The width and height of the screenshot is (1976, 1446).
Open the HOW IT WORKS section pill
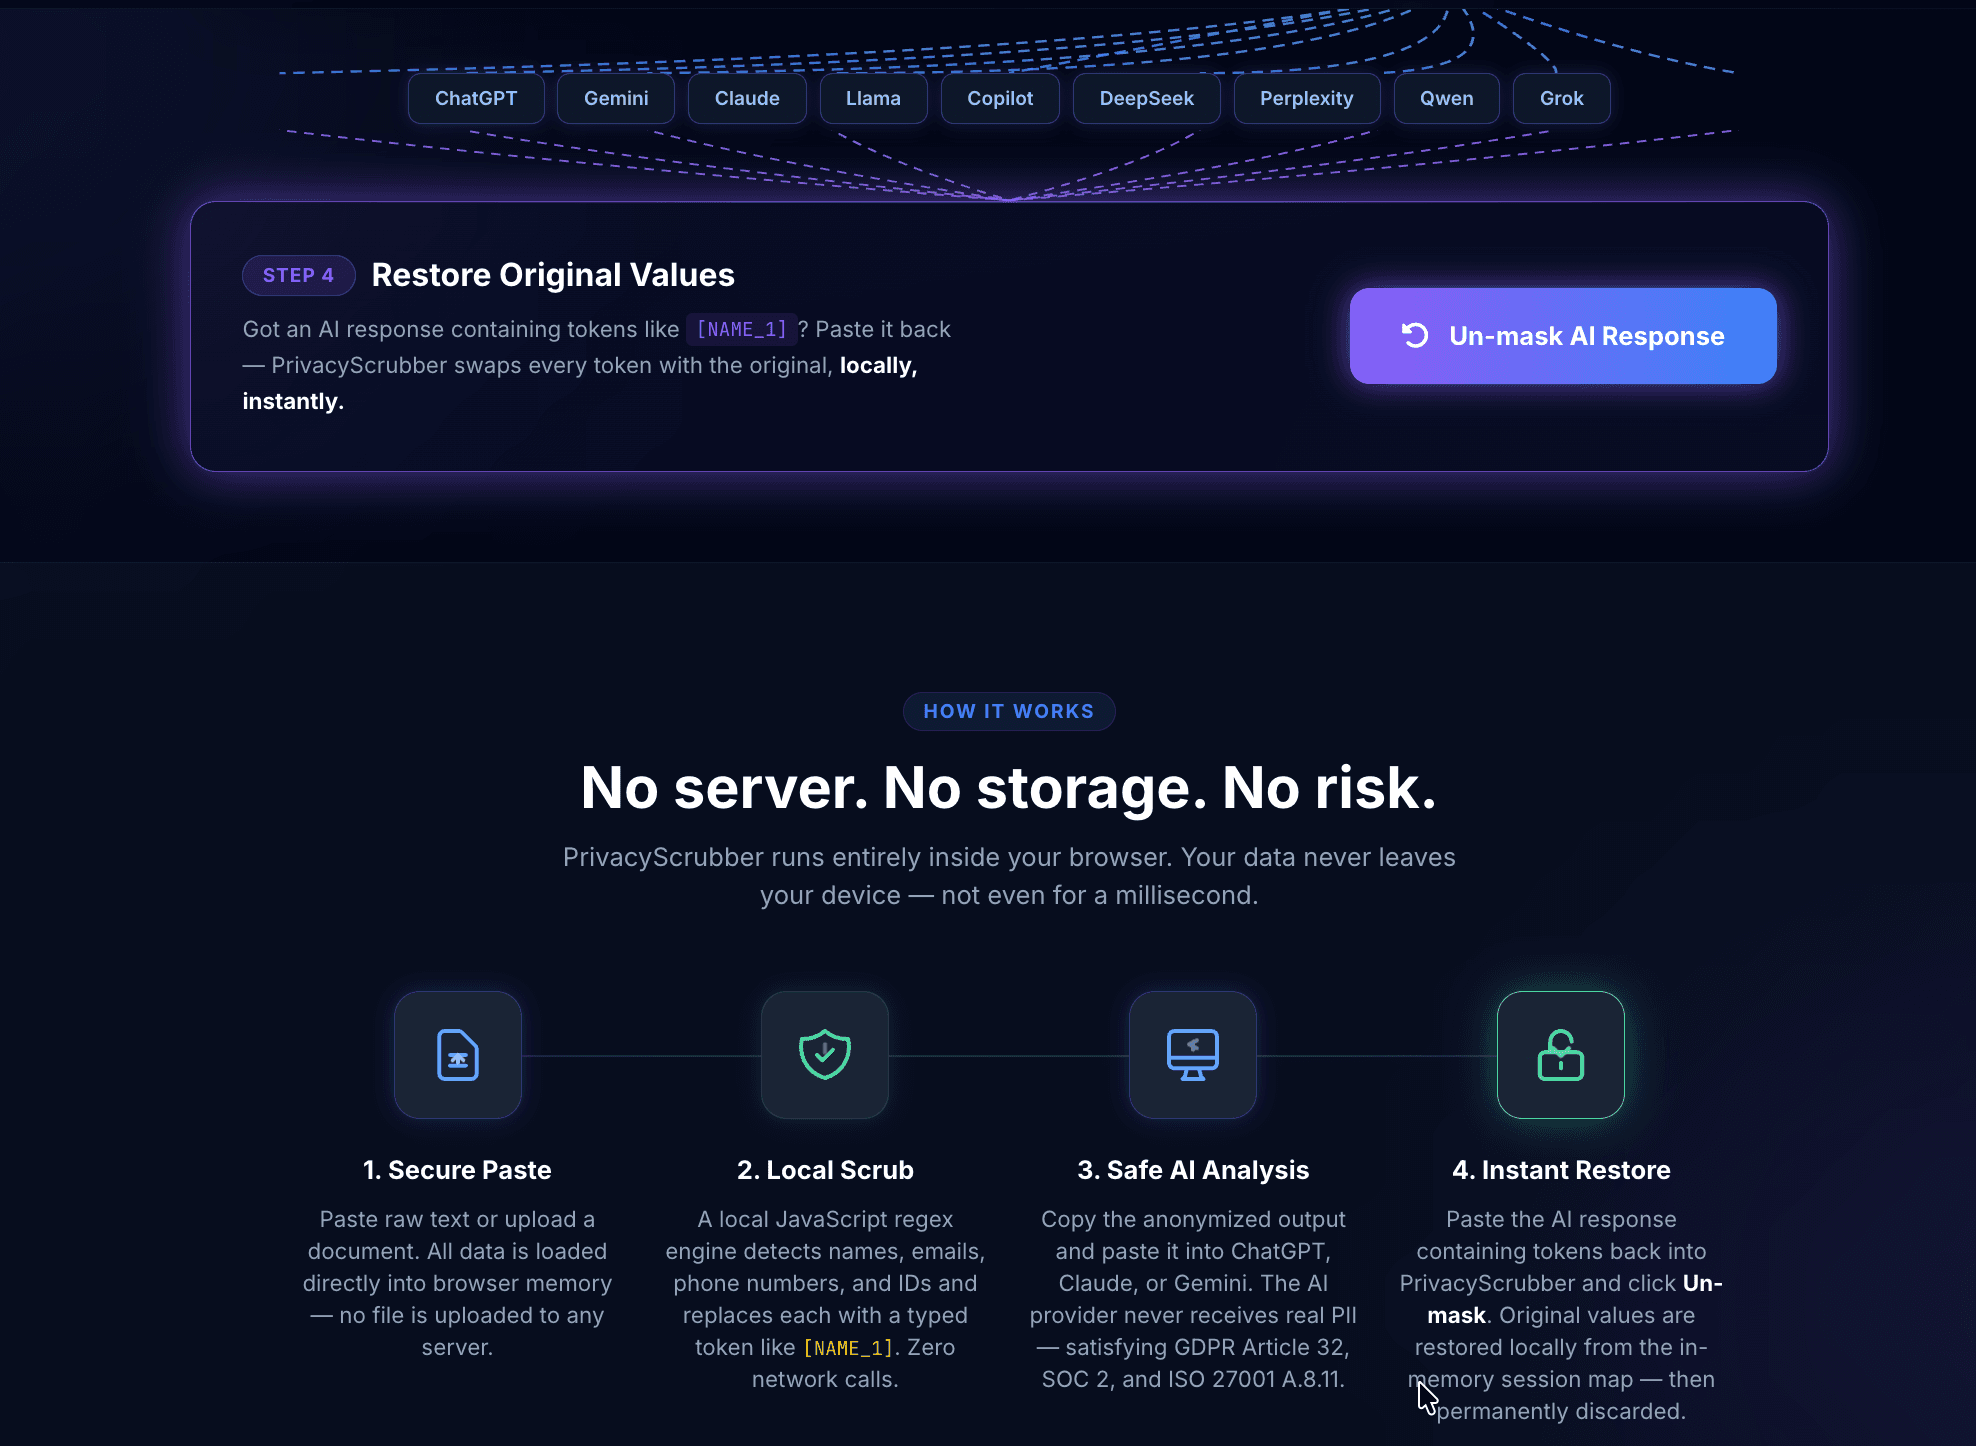1008,711
